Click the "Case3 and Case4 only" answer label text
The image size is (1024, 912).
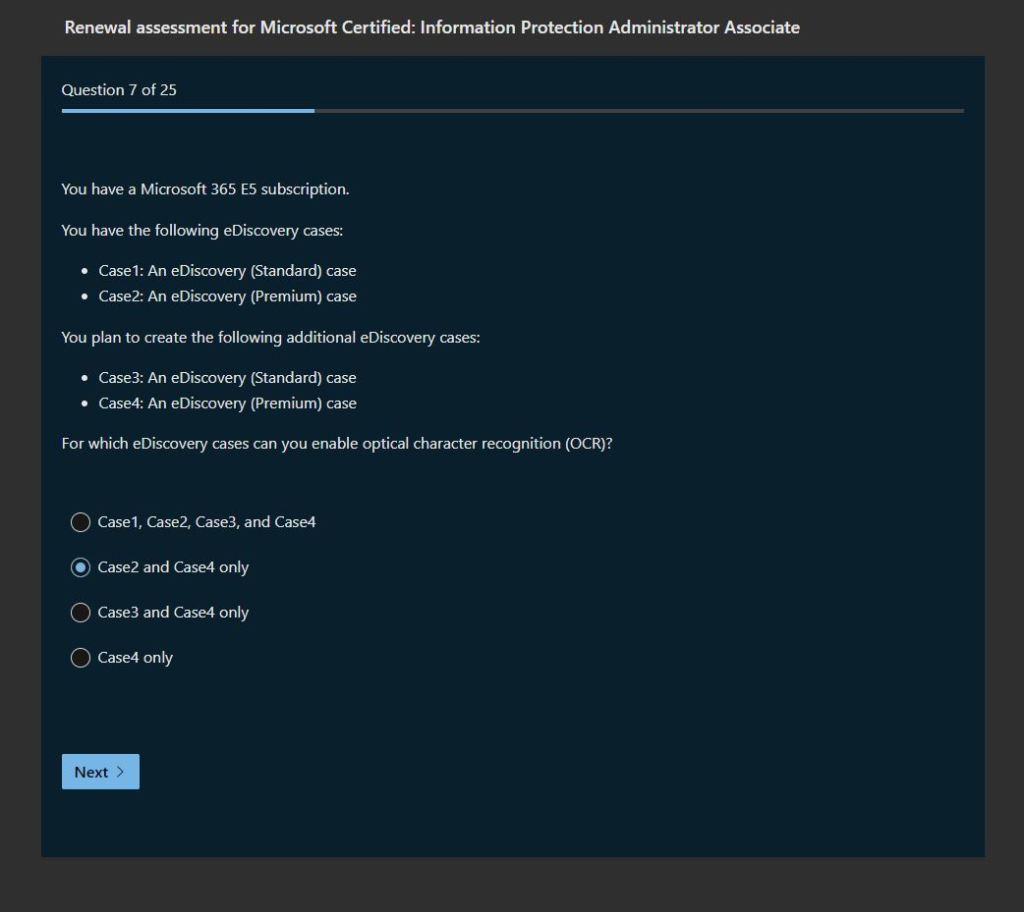point(173,612)
